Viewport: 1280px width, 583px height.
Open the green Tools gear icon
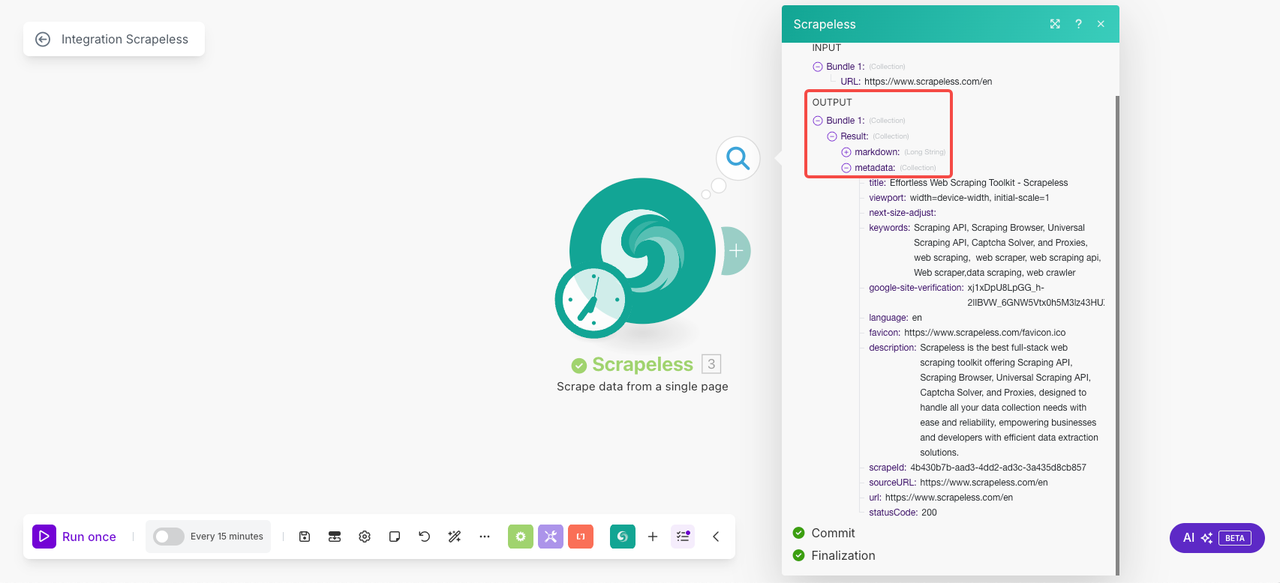521,537
